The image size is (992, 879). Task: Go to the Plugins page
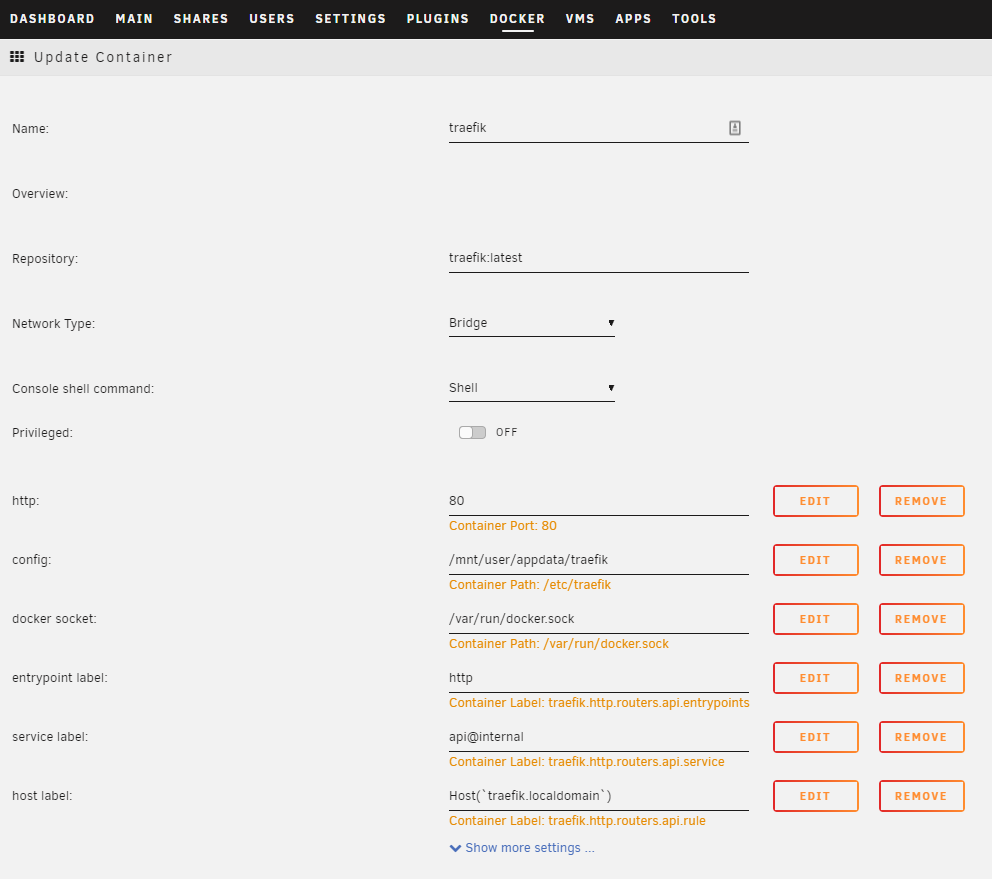click(437, 19)
